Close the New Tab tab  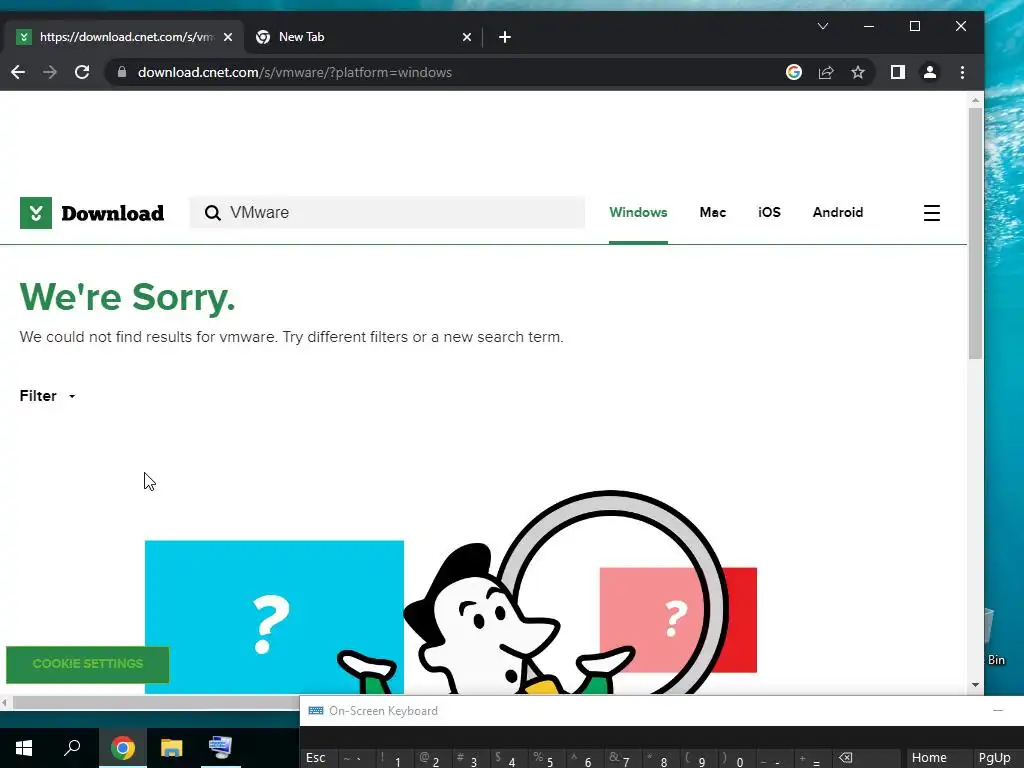pyautogui.click(x=467, y=37)
